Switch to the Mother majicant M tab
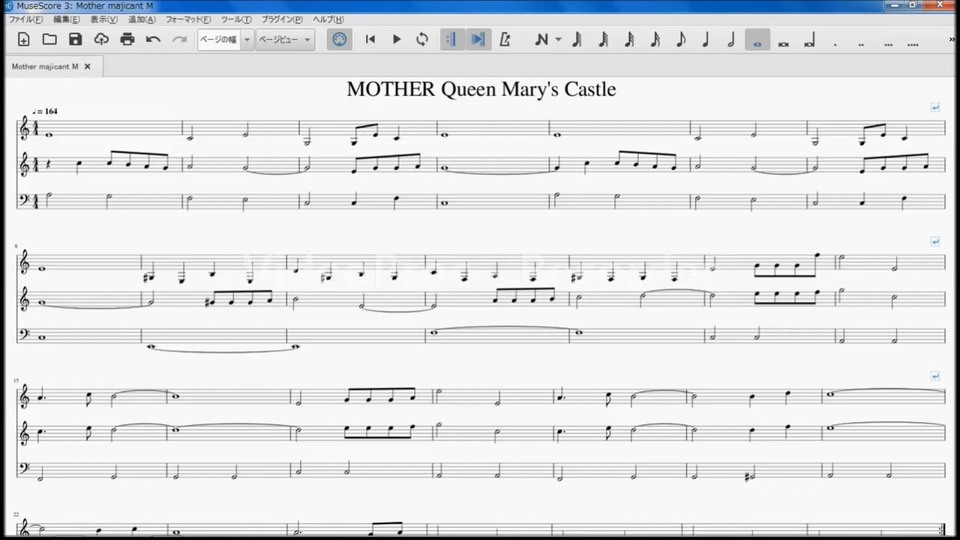The height and width of the screenshot is (540, 960). tap(45, 66)
